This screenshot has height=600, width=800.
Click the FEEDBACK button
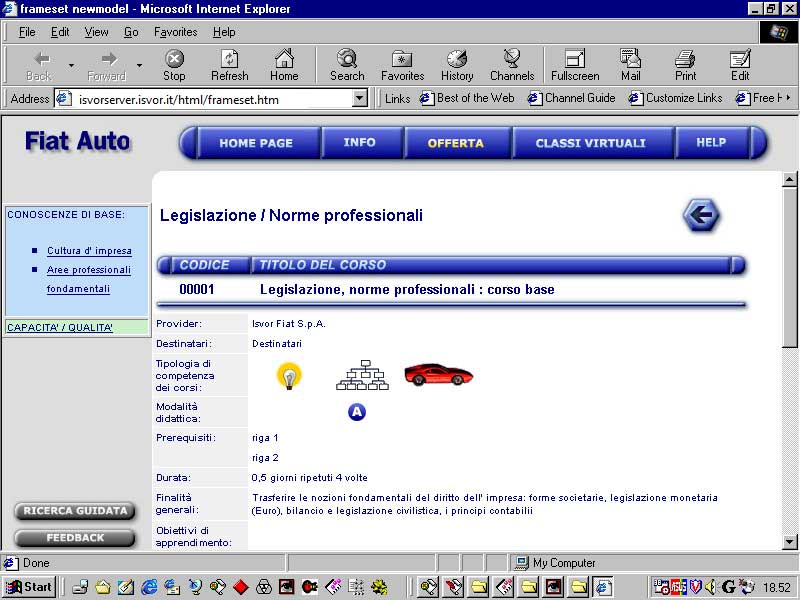click(75, 538)
